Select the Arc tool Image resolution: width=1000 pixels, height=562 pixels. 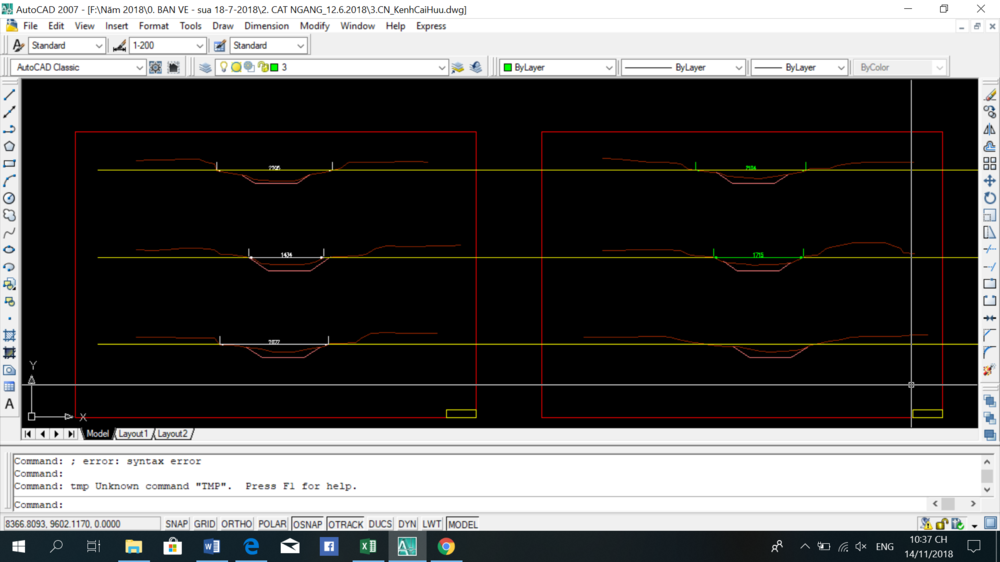10,181
